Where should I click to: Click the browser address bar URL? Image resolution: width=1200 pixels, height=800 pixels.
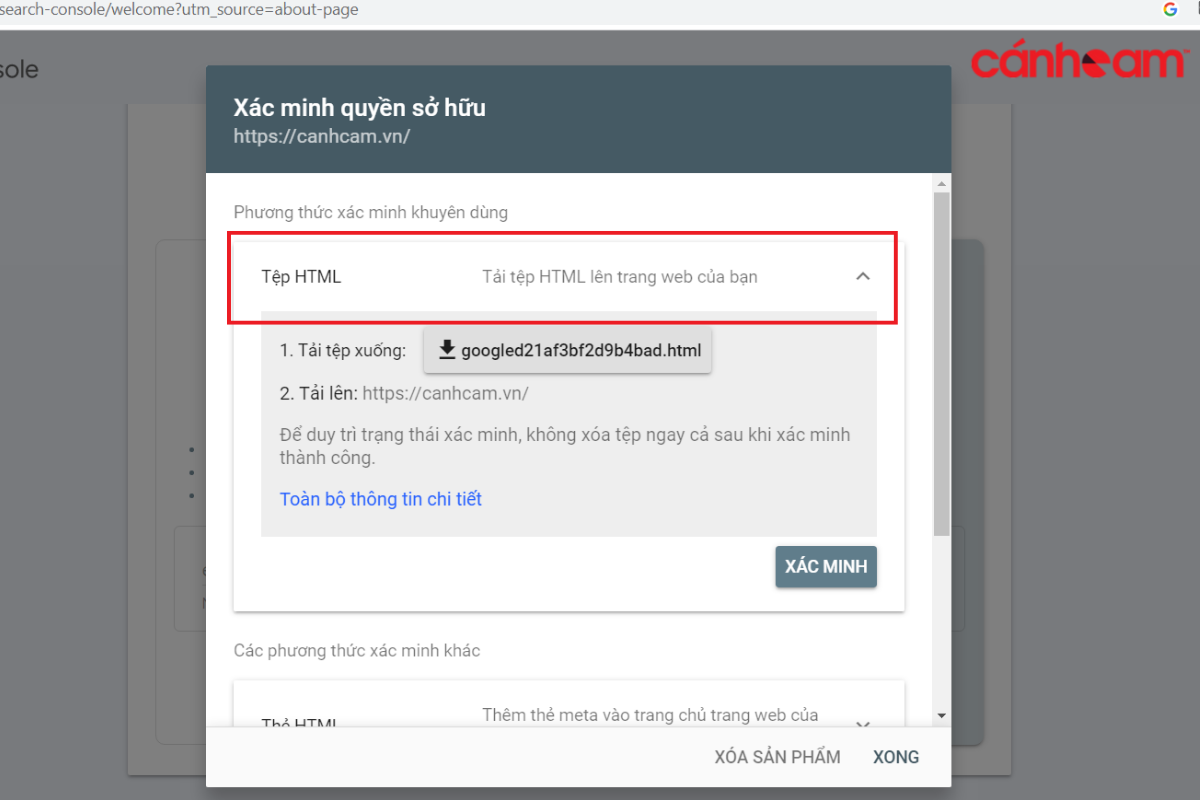point(179,10)
